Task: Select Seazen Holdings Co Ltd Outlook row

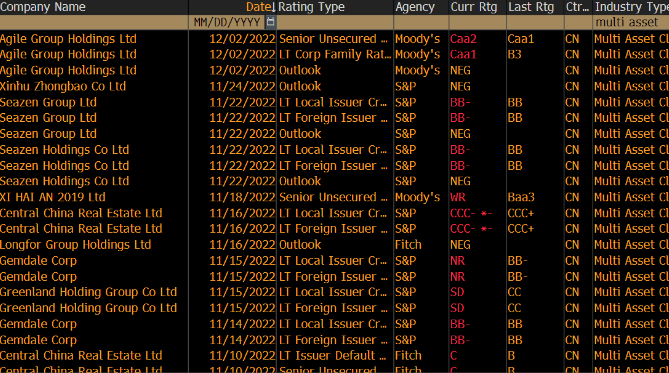Action: click(334, 181)
